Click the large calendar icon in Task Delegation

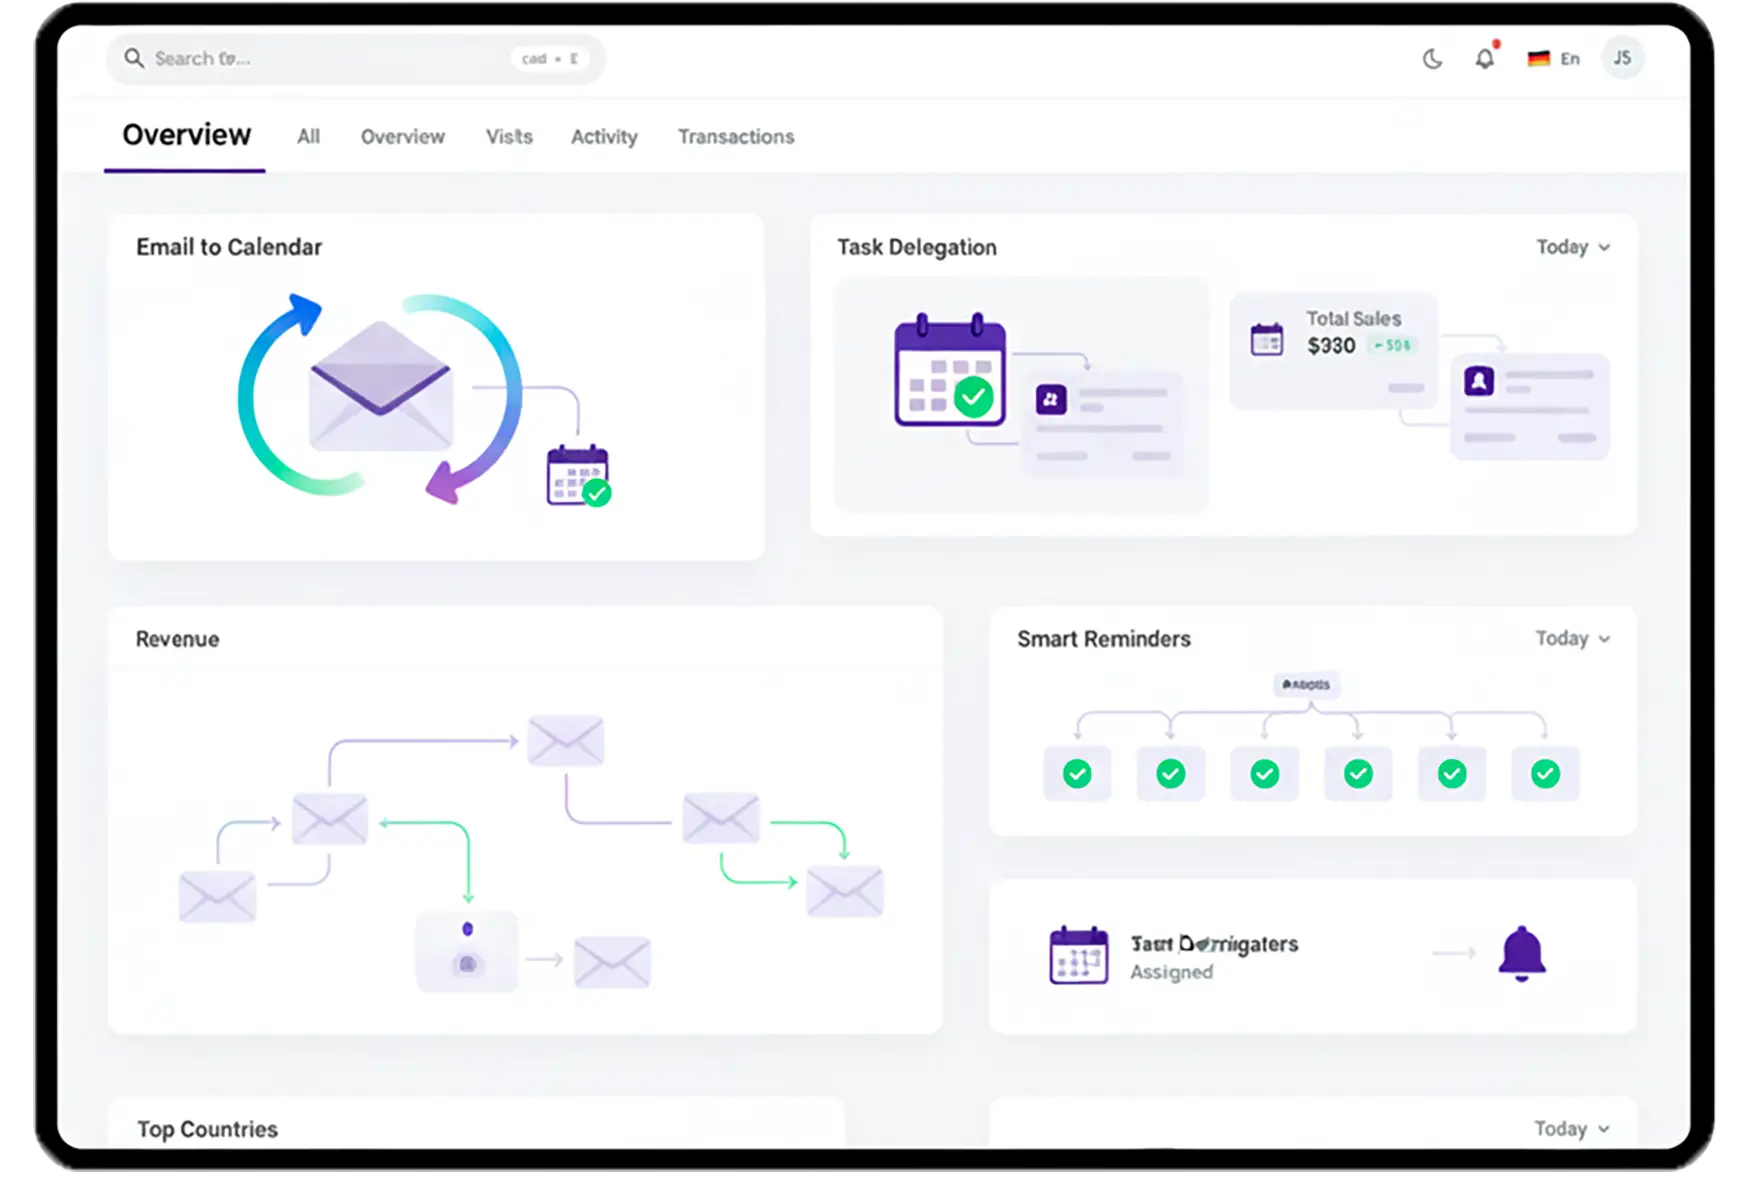948,370
